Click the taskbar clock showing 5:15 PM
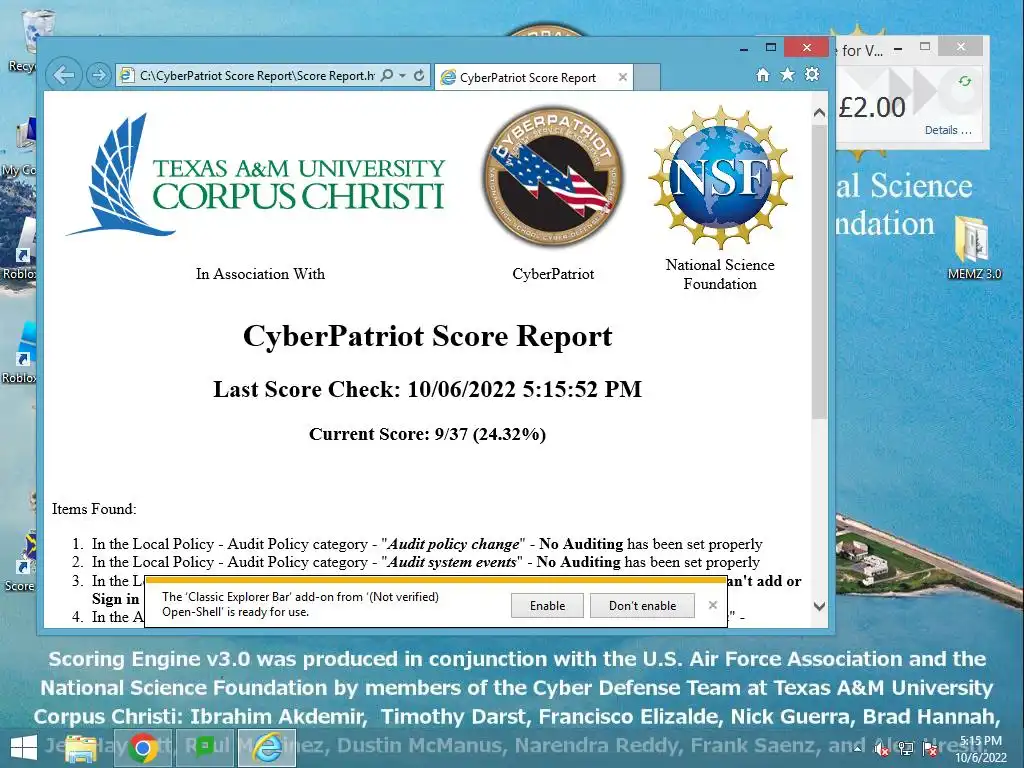 point(981,749)
